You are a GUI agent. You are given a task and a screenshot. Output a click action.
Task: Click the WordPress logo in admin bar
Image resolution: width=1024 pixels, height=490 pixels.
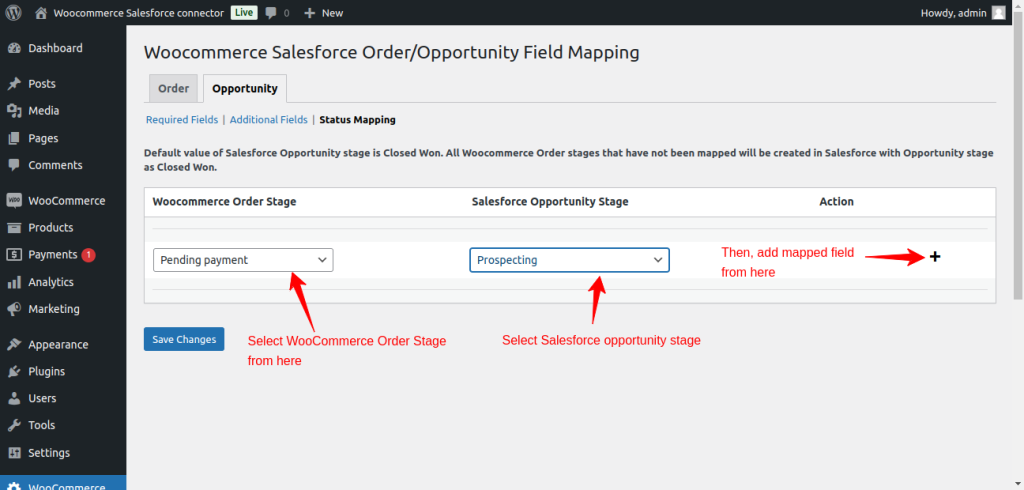pos(13,13)
